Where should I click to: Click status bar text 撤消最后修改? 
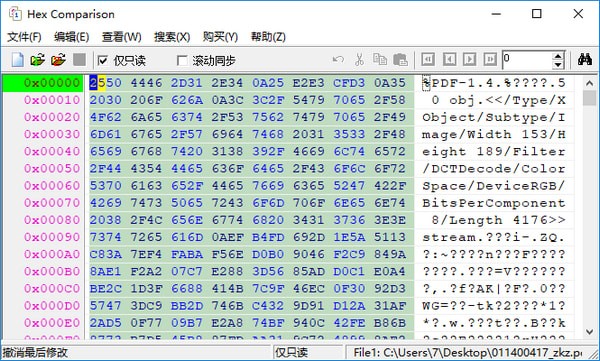[x=35, y=352]
